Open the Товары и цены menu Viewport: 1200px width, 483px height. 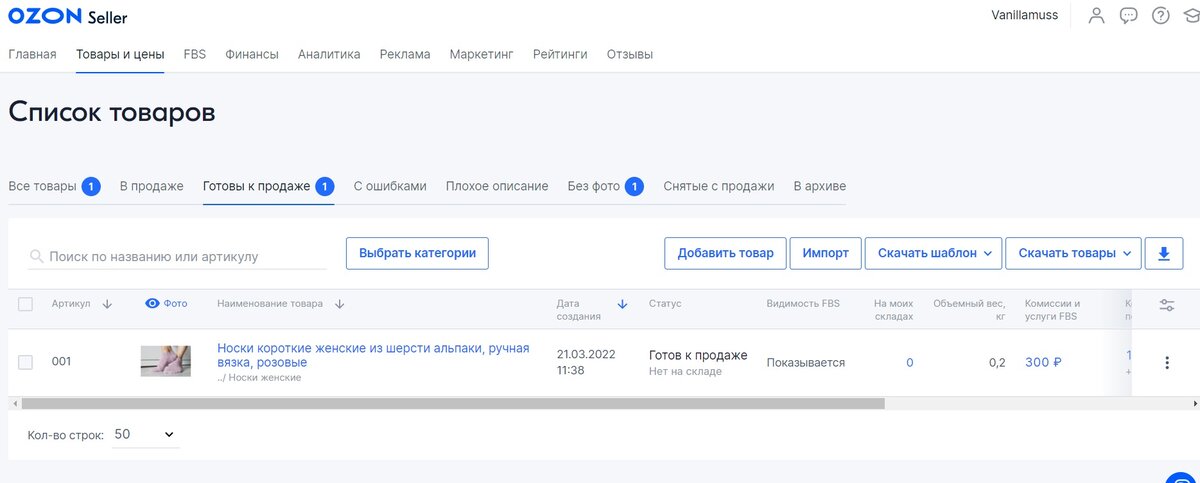click(x=120, y=54)
